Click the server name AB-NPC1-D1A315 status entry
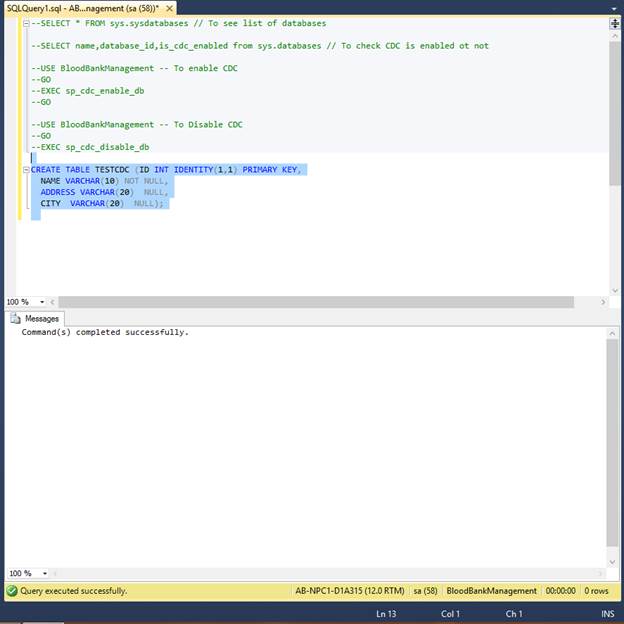The height and width of the screenshot is (624, 624). (349, 591)
